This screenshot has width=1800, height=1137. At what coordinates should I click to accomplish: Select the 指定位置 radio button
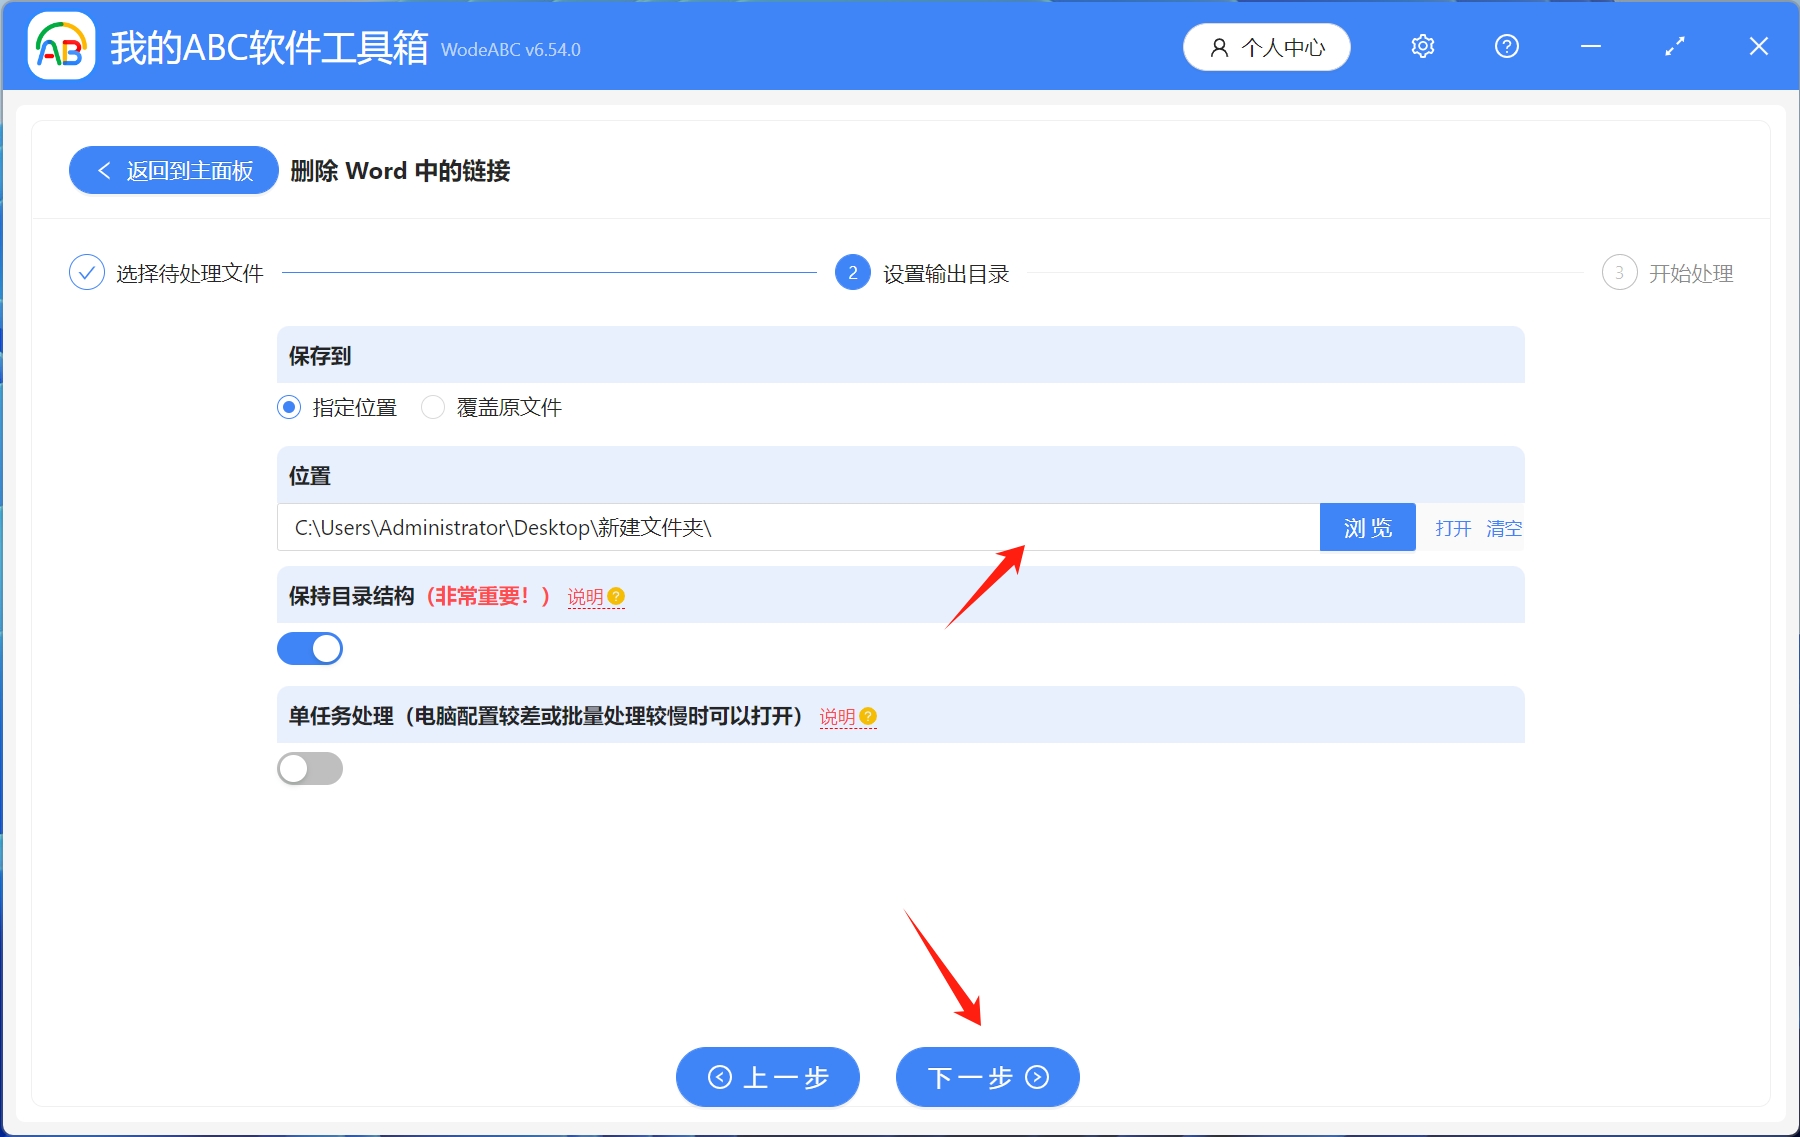289,407
